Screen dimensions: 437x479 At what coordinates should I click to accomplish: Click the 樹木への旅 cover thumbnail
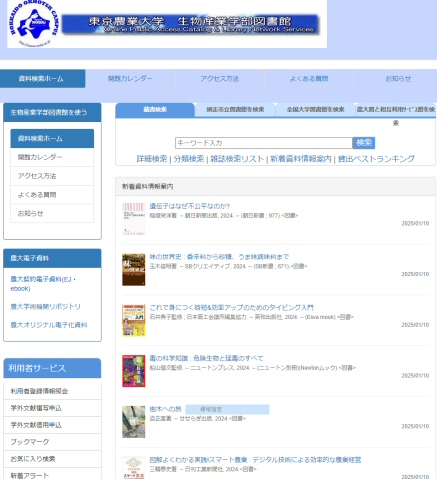coord(133,422)
